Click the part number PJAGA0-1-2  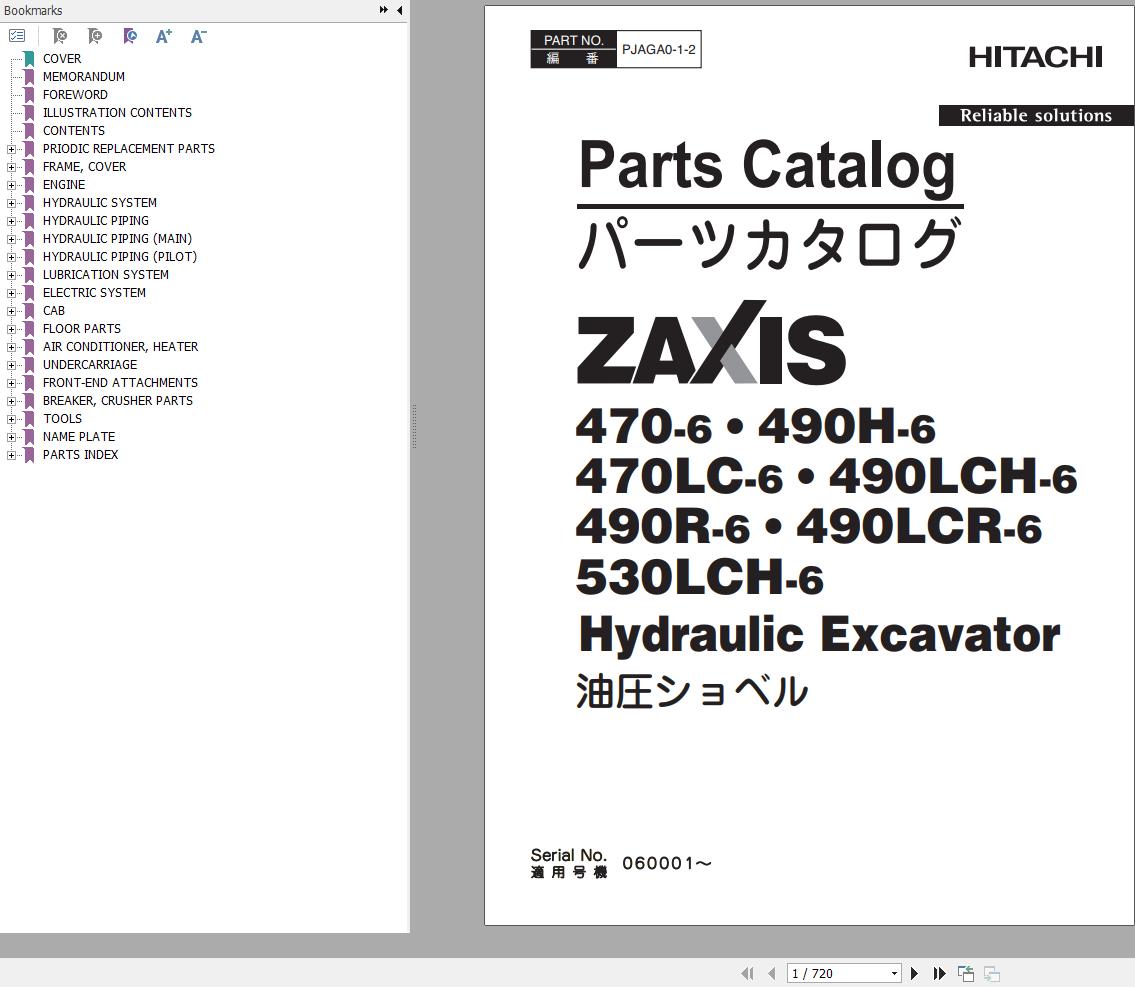(659, 49)
